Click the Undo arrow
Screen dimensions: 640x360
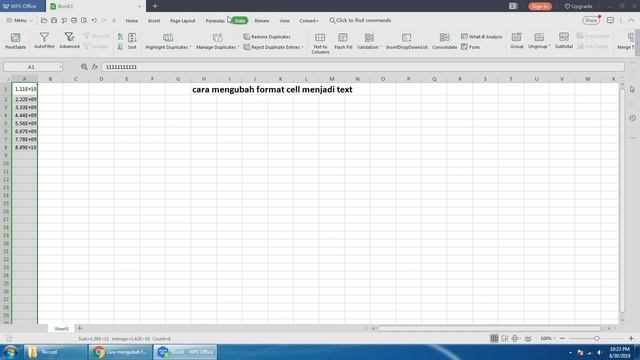point(94,20)
